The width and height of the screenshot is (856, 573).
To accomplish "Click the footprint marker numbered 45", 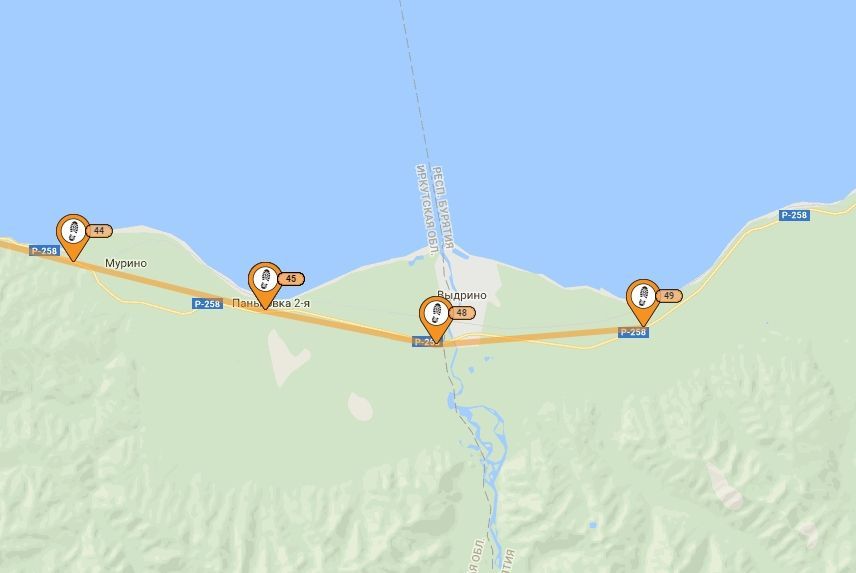I will click(x=265, y=283).
